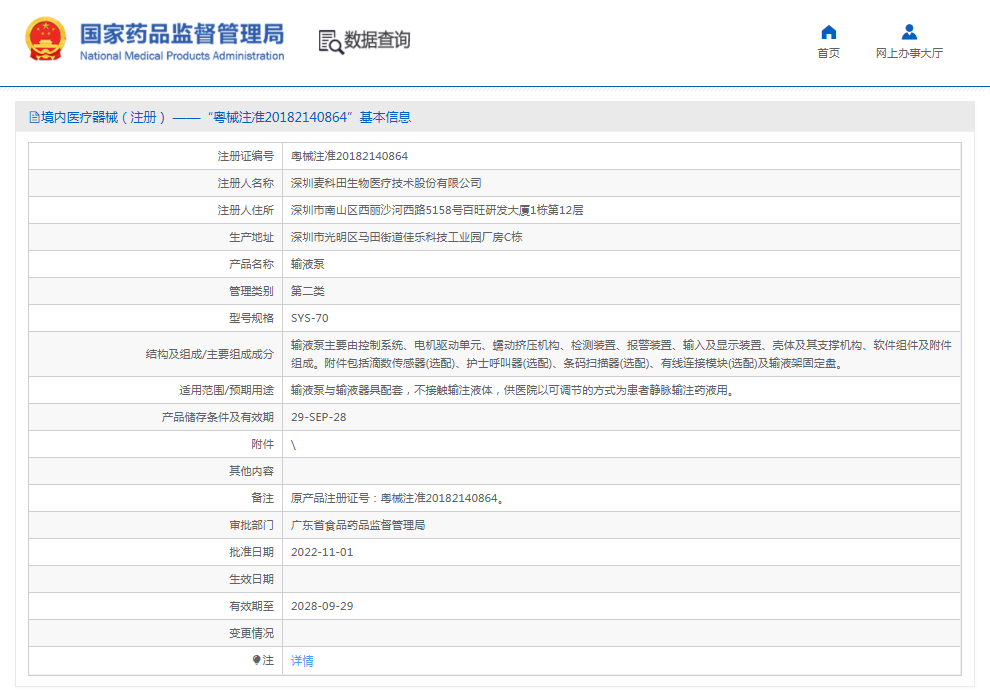Click the 网上办事大厅 text label
The image size is (990, 692).
[909, 52]
